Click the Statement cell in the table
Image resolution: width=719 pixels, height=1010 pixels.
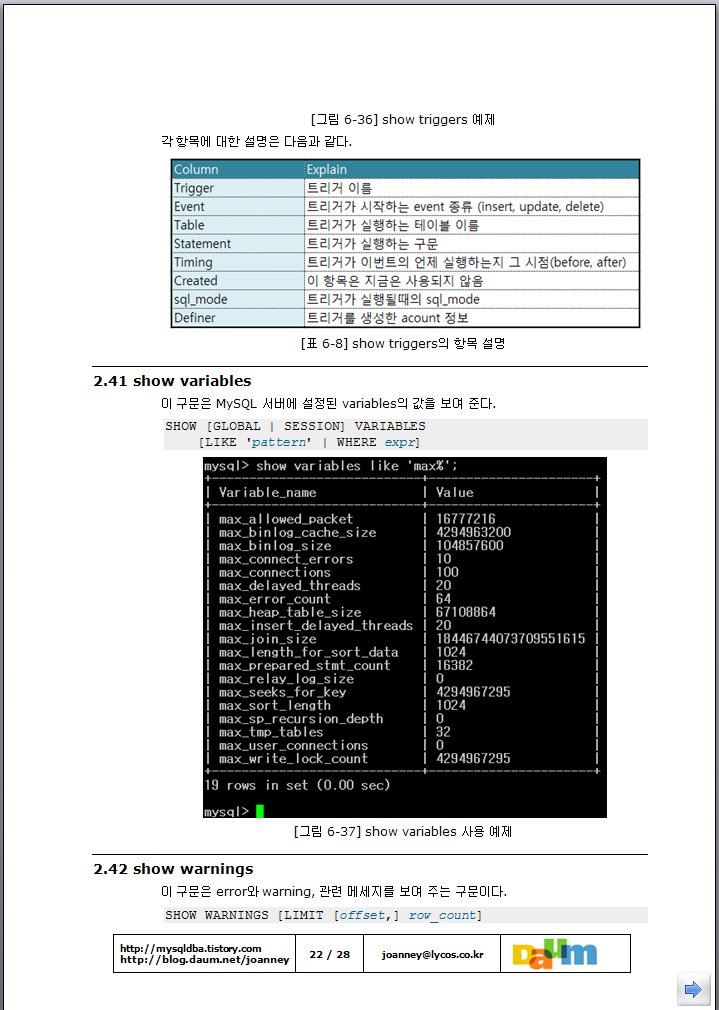coord(238,244)
